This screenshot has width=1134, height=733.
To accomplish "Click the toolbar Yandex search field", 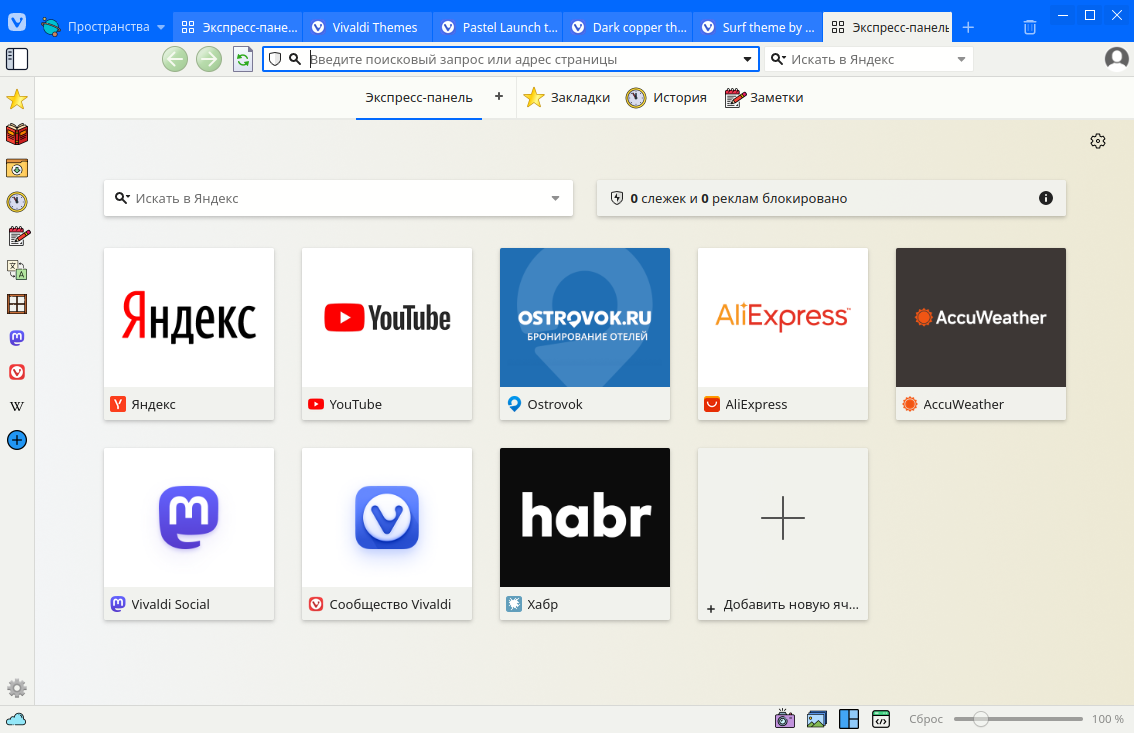I will (x=869, y=59).
